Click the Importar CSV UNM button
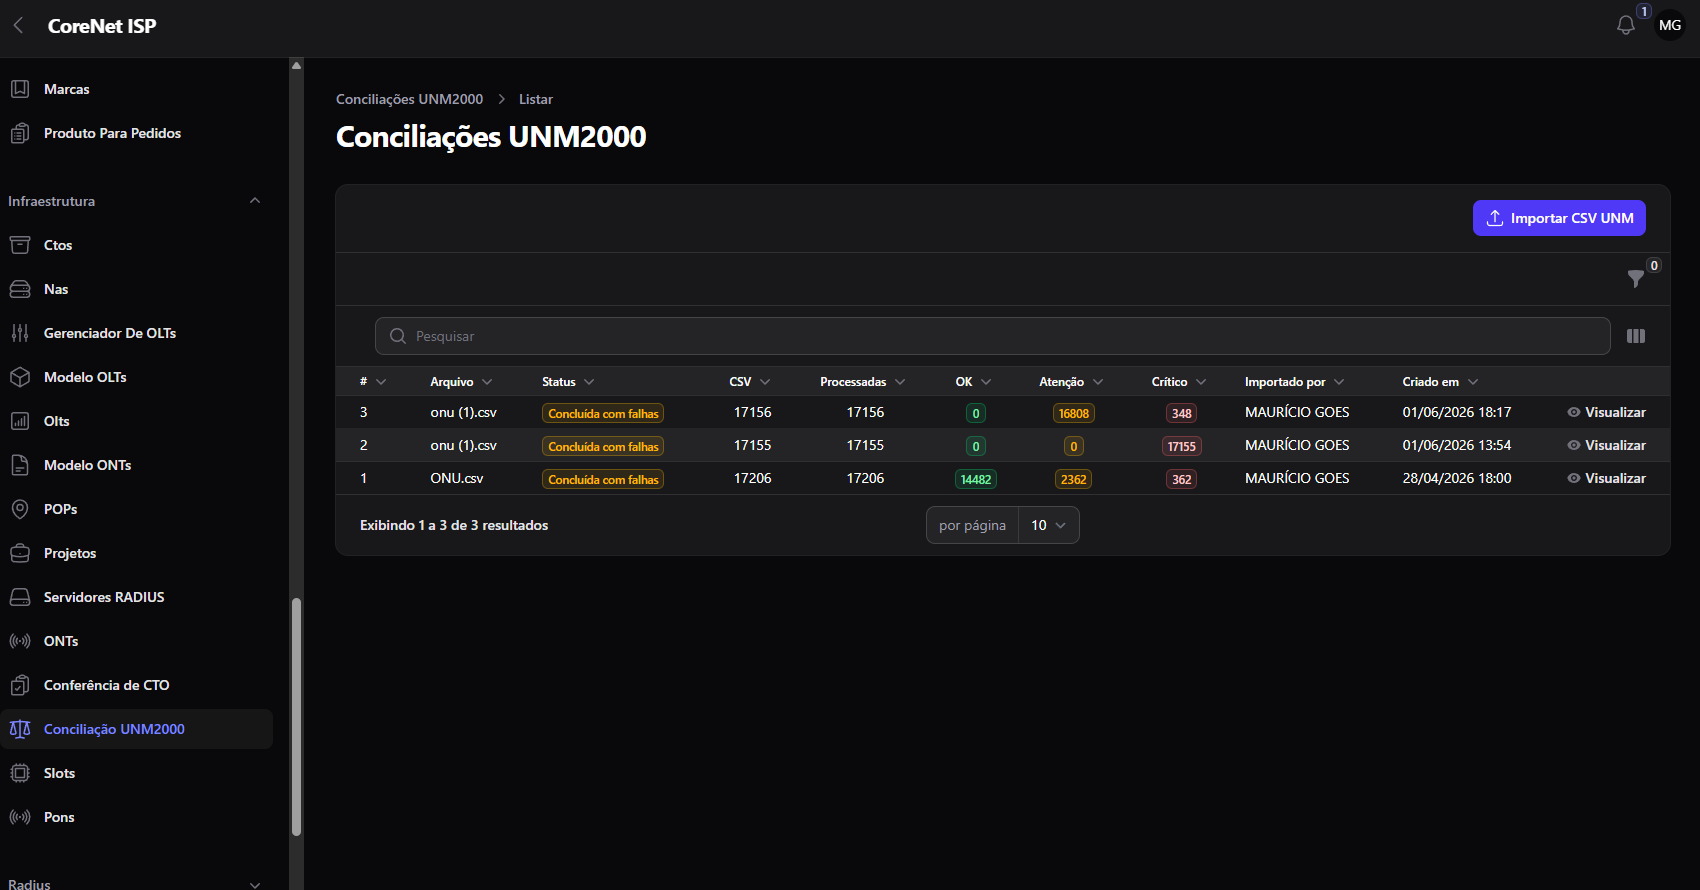 point(1559,218)
